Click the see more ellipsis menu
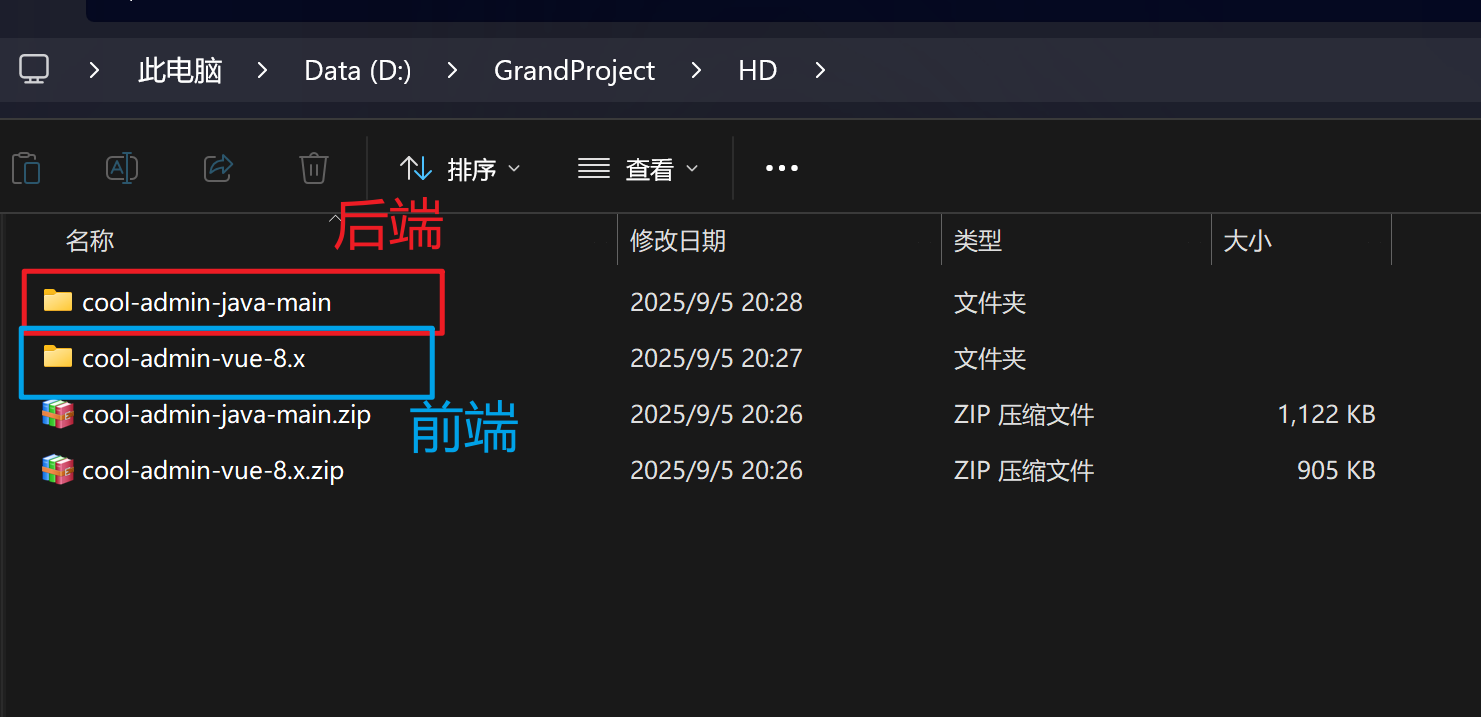This screenshot has width=1481, height=717. (x=781, y=168)
